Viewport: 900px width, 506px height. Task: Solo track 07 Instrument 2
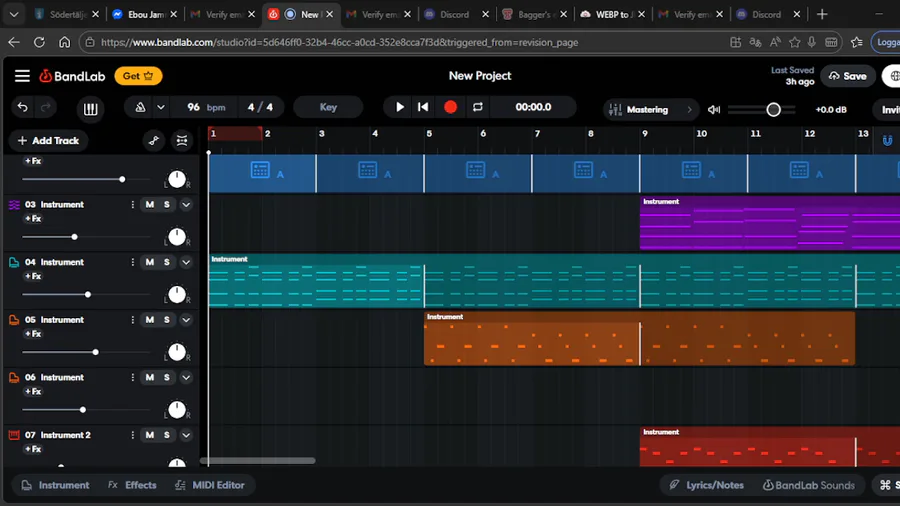(166, 435)
